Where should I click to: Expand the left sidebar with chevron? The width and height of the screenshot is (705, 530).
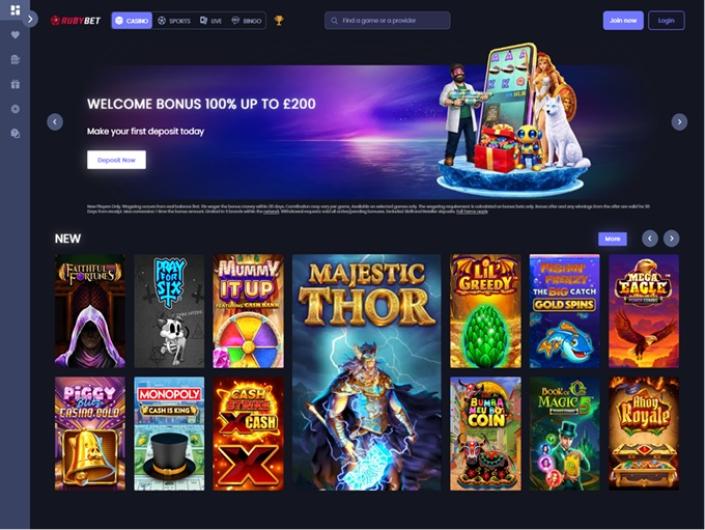click(x=30, y=19)
